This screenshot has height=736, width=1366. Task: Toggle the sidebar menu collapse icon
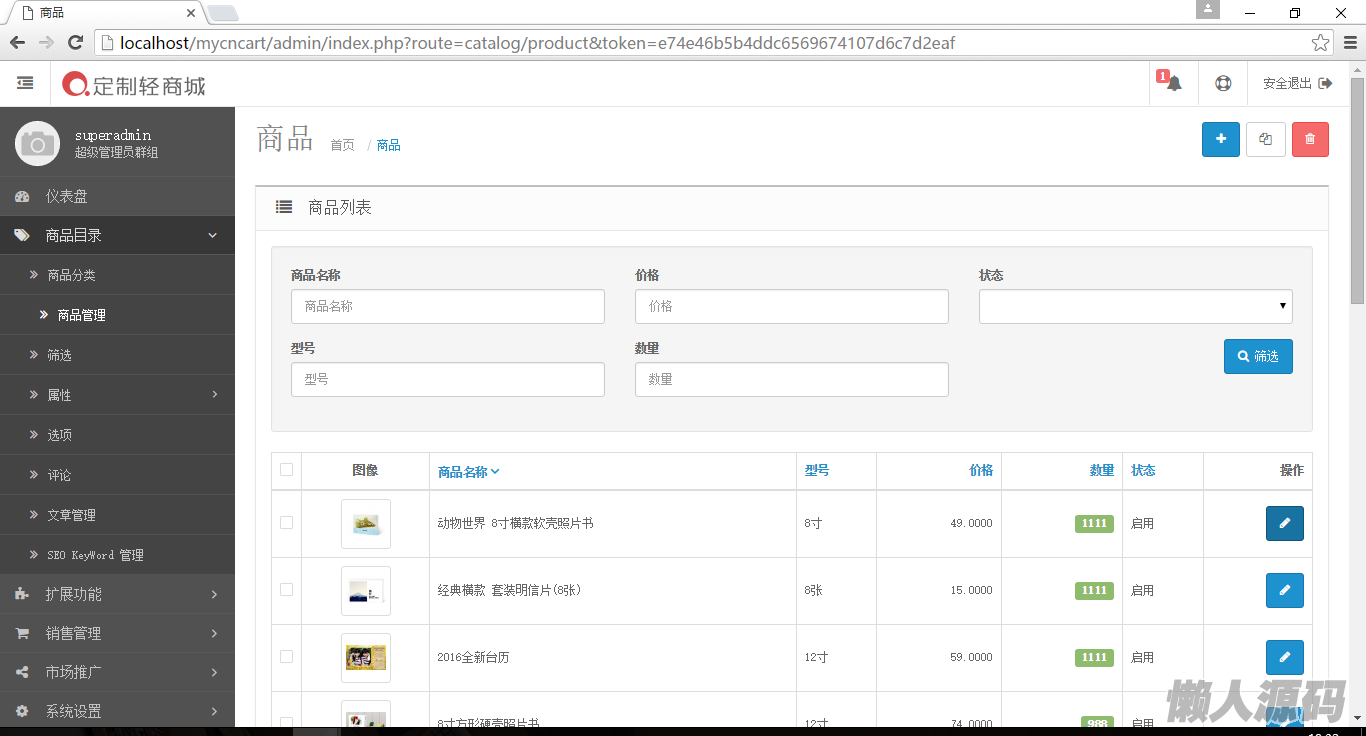pyautogui.click(x=25, y=83)
